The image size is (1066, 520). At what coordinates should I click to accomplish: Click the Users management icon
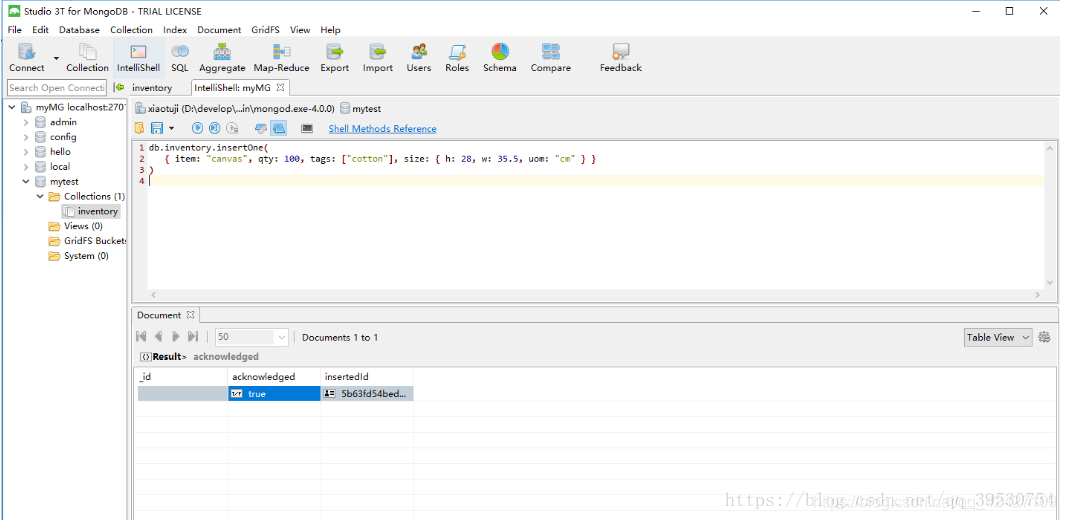(419, 57)
